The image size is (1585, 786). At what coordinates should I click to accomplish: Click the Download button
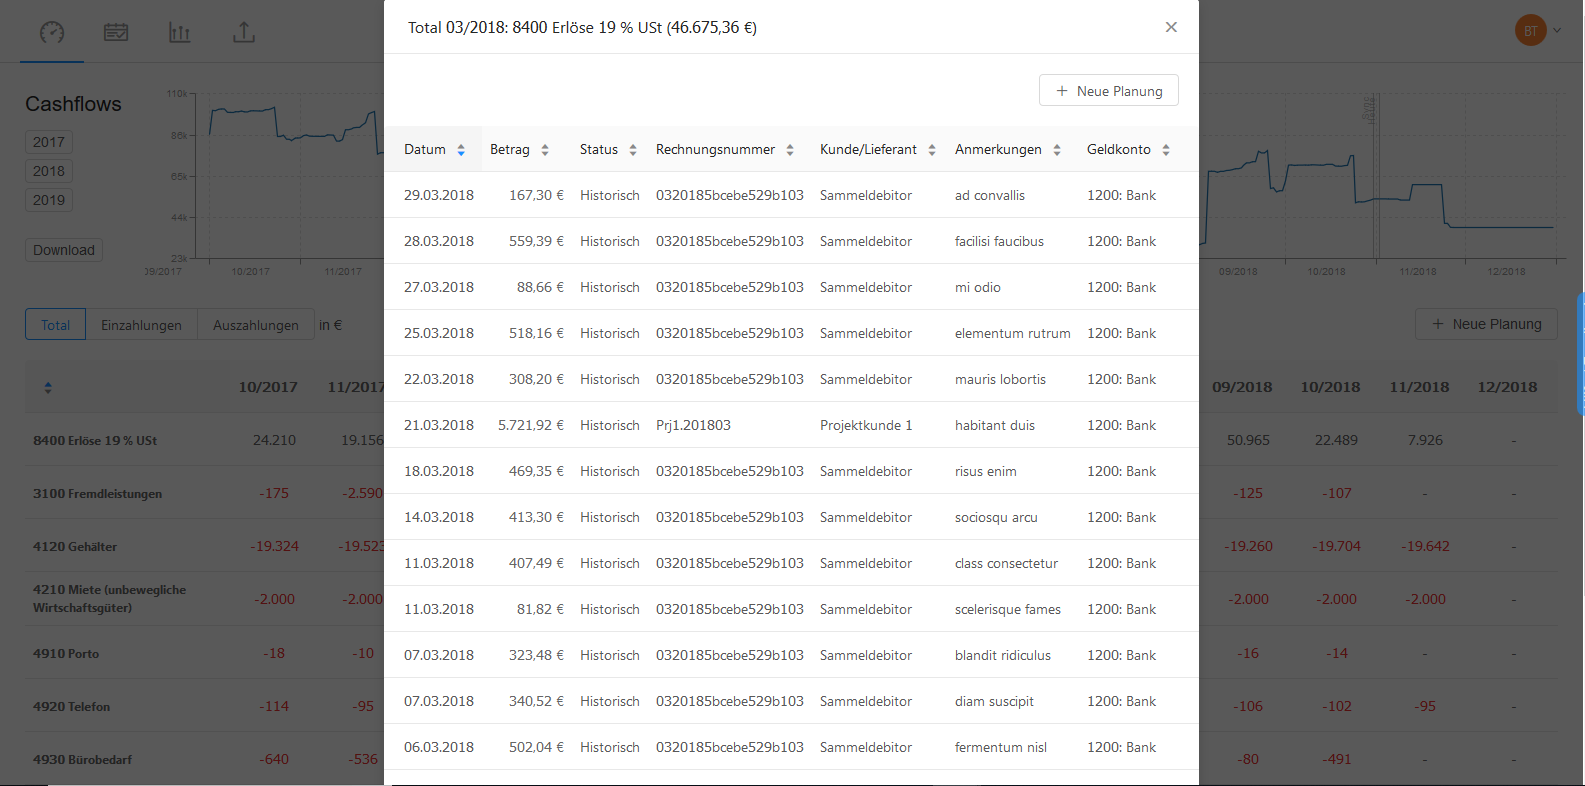click(64, 250)
